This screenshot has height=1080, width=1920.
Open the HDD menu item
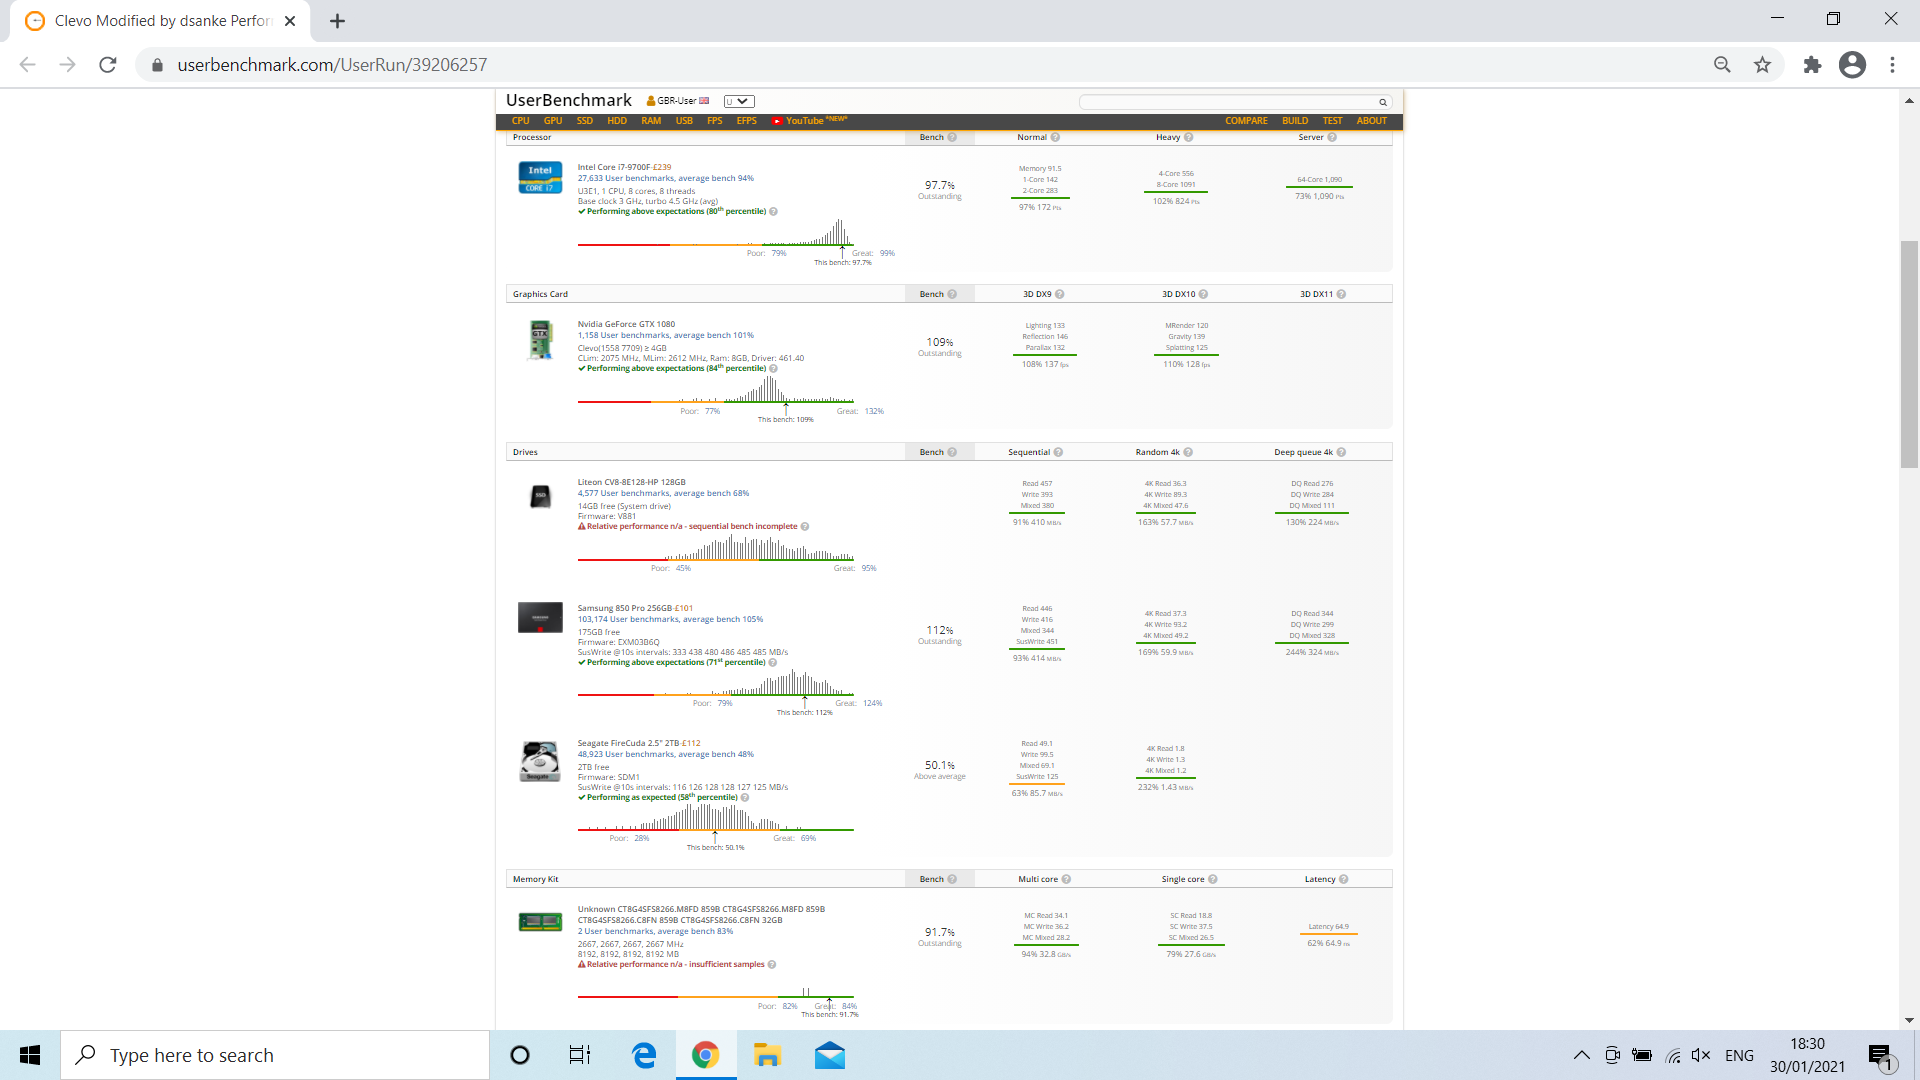617,121
